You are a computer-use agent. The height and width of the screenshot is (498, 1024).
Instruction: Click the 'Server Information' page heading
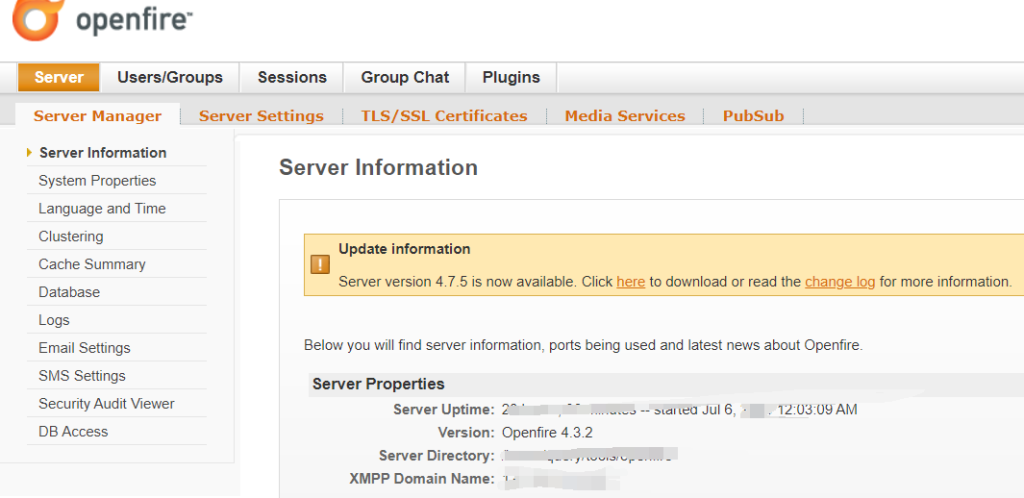(x=378, y=168)
